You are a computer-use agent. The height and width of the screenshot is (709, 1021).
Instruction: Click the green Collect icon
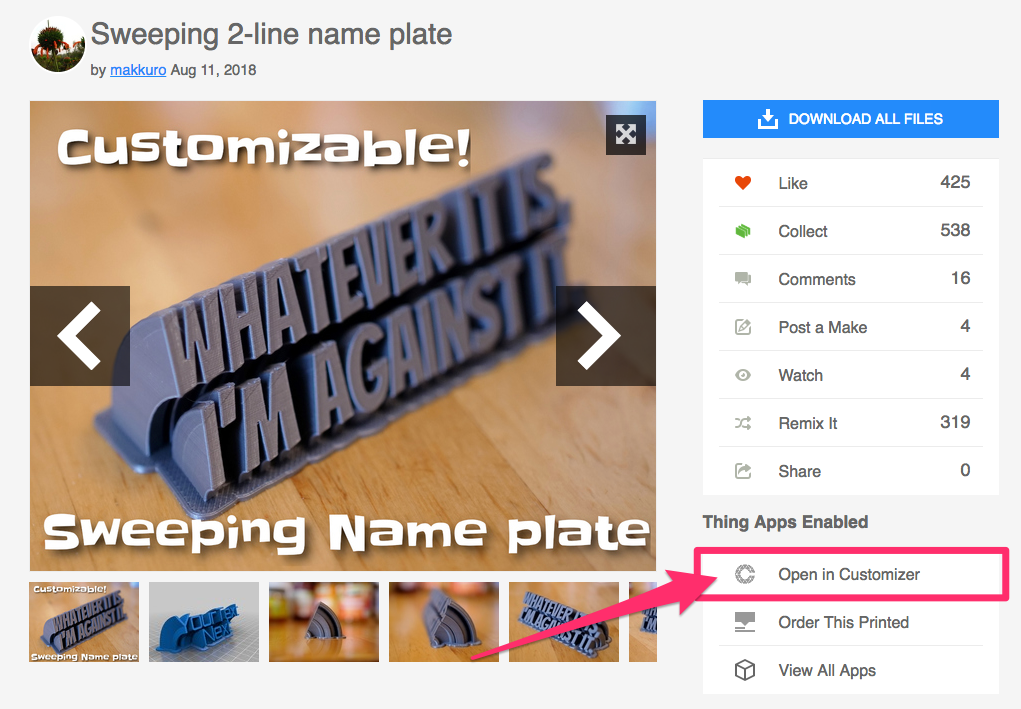[x=743, y=230]
